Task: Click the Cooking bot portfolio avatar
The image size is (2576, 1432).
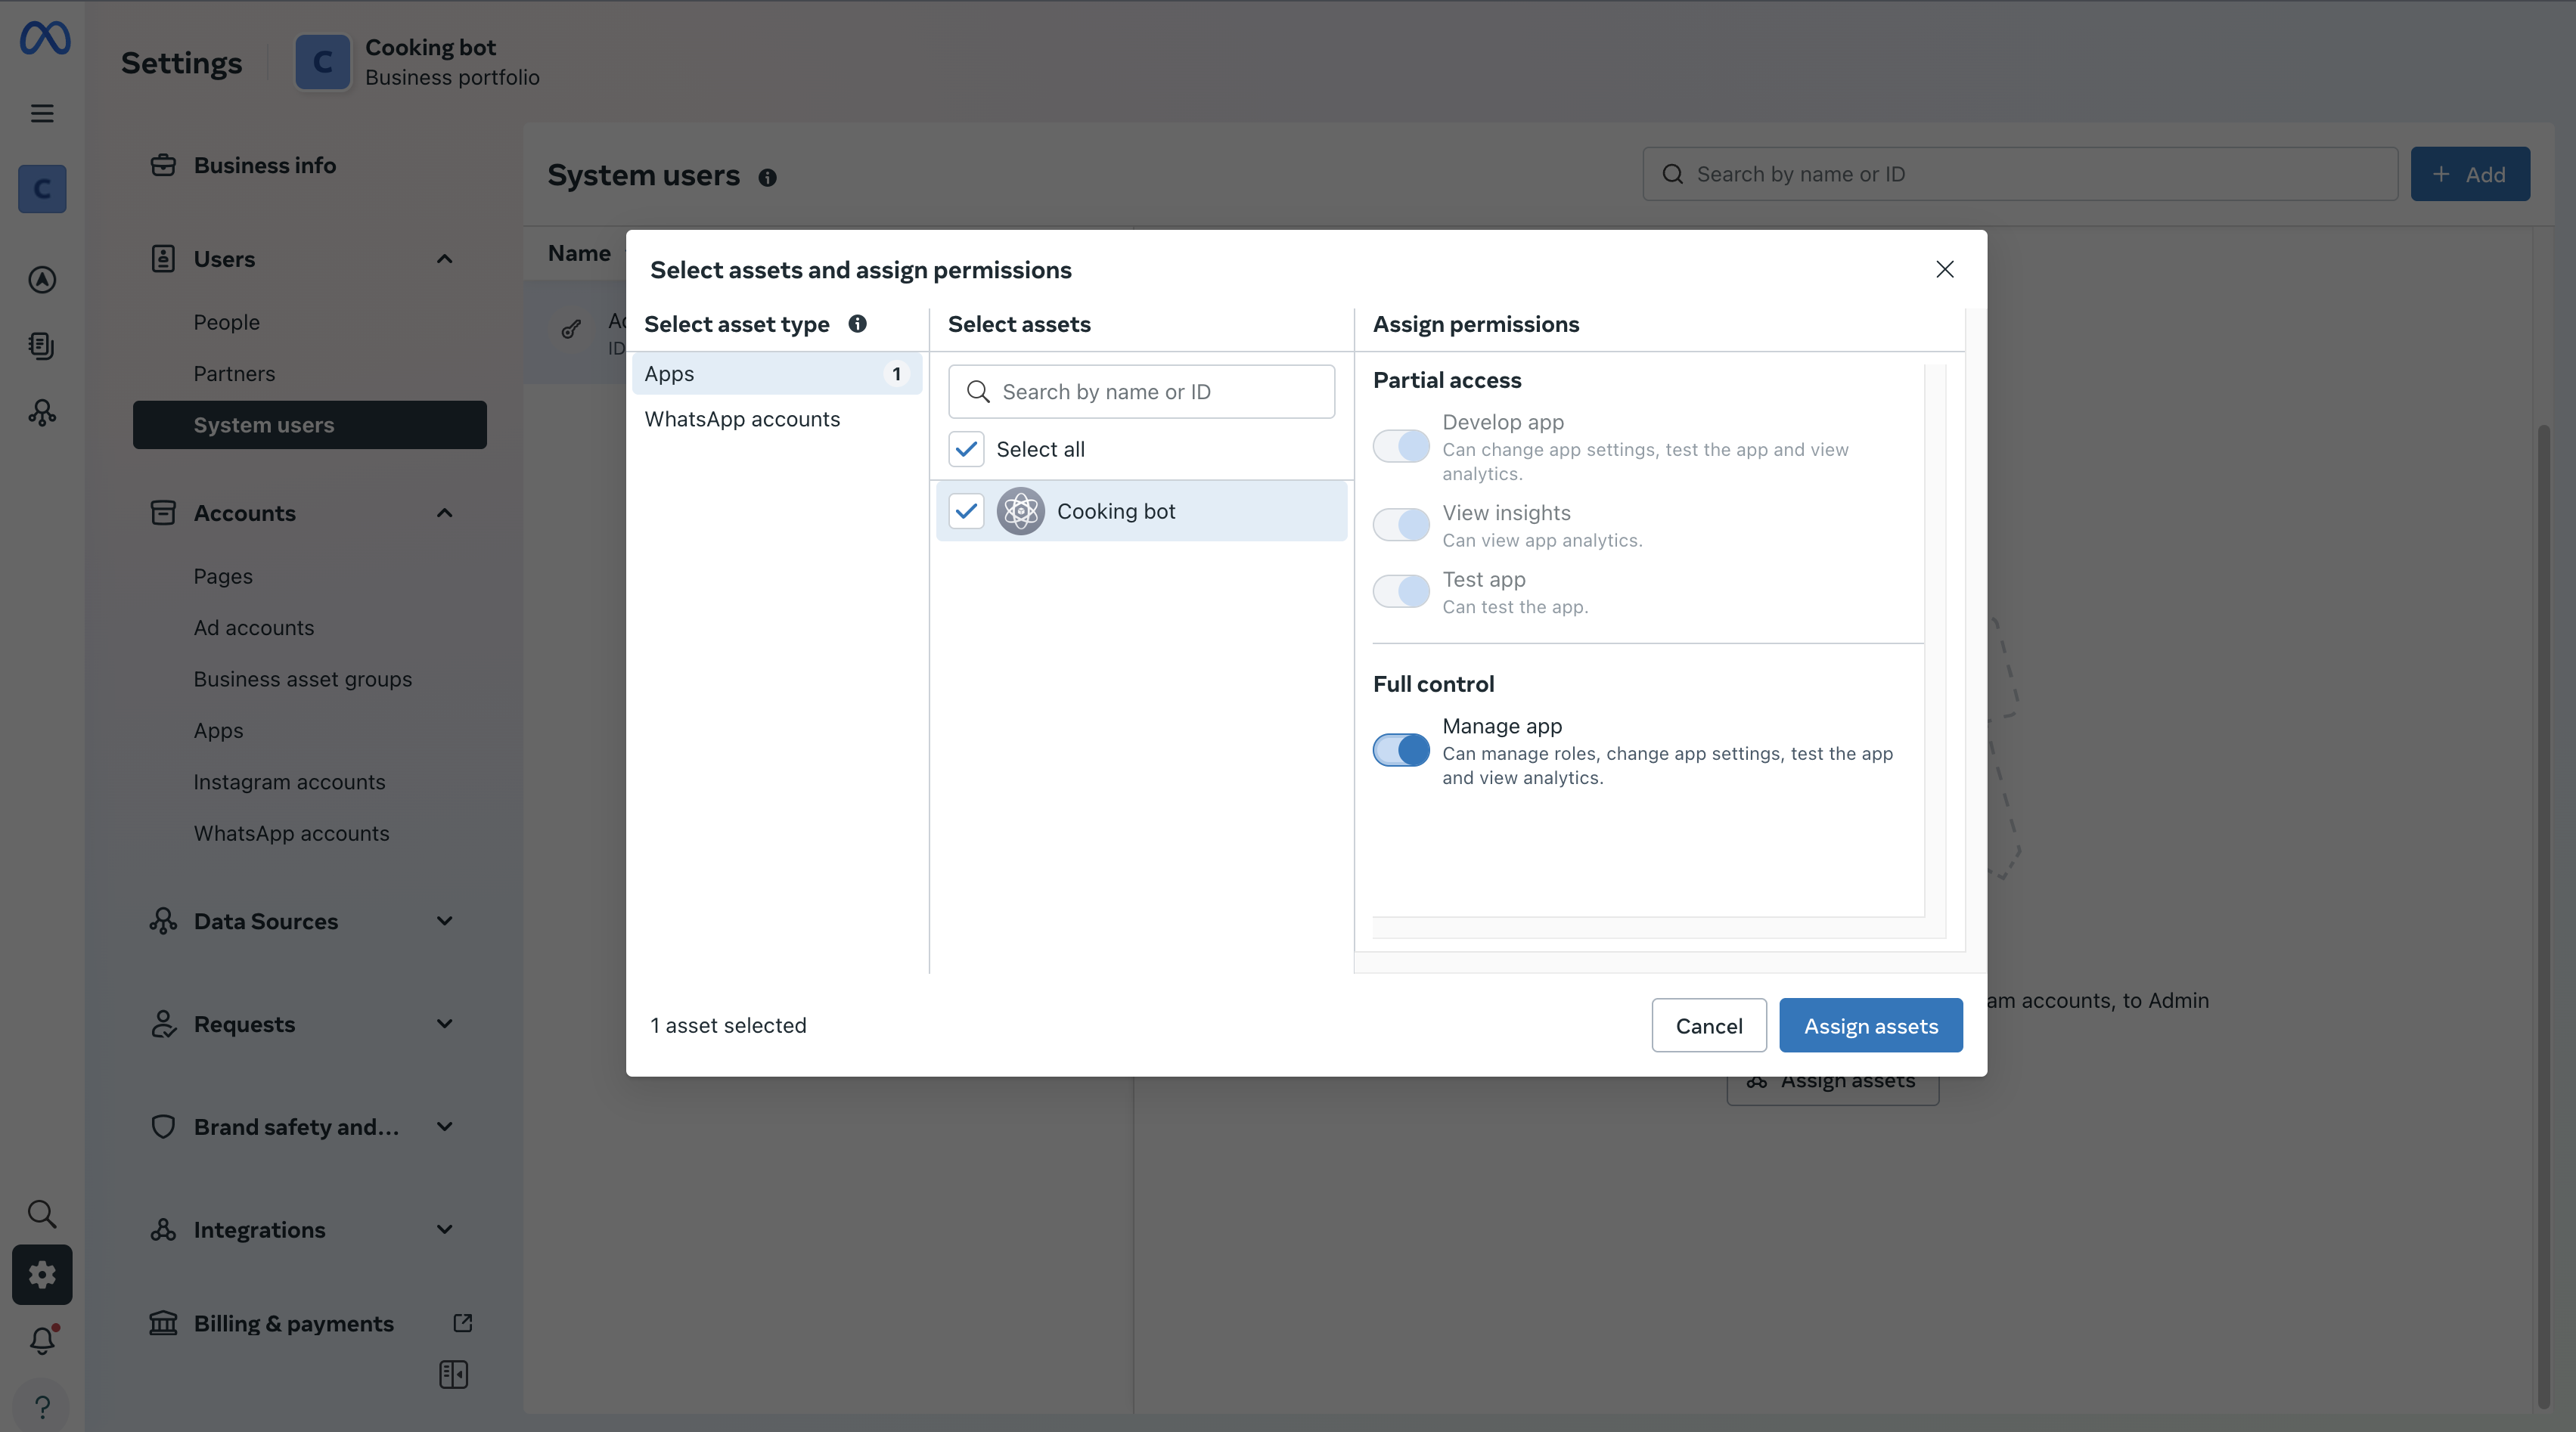Action: tap(322, 62)
